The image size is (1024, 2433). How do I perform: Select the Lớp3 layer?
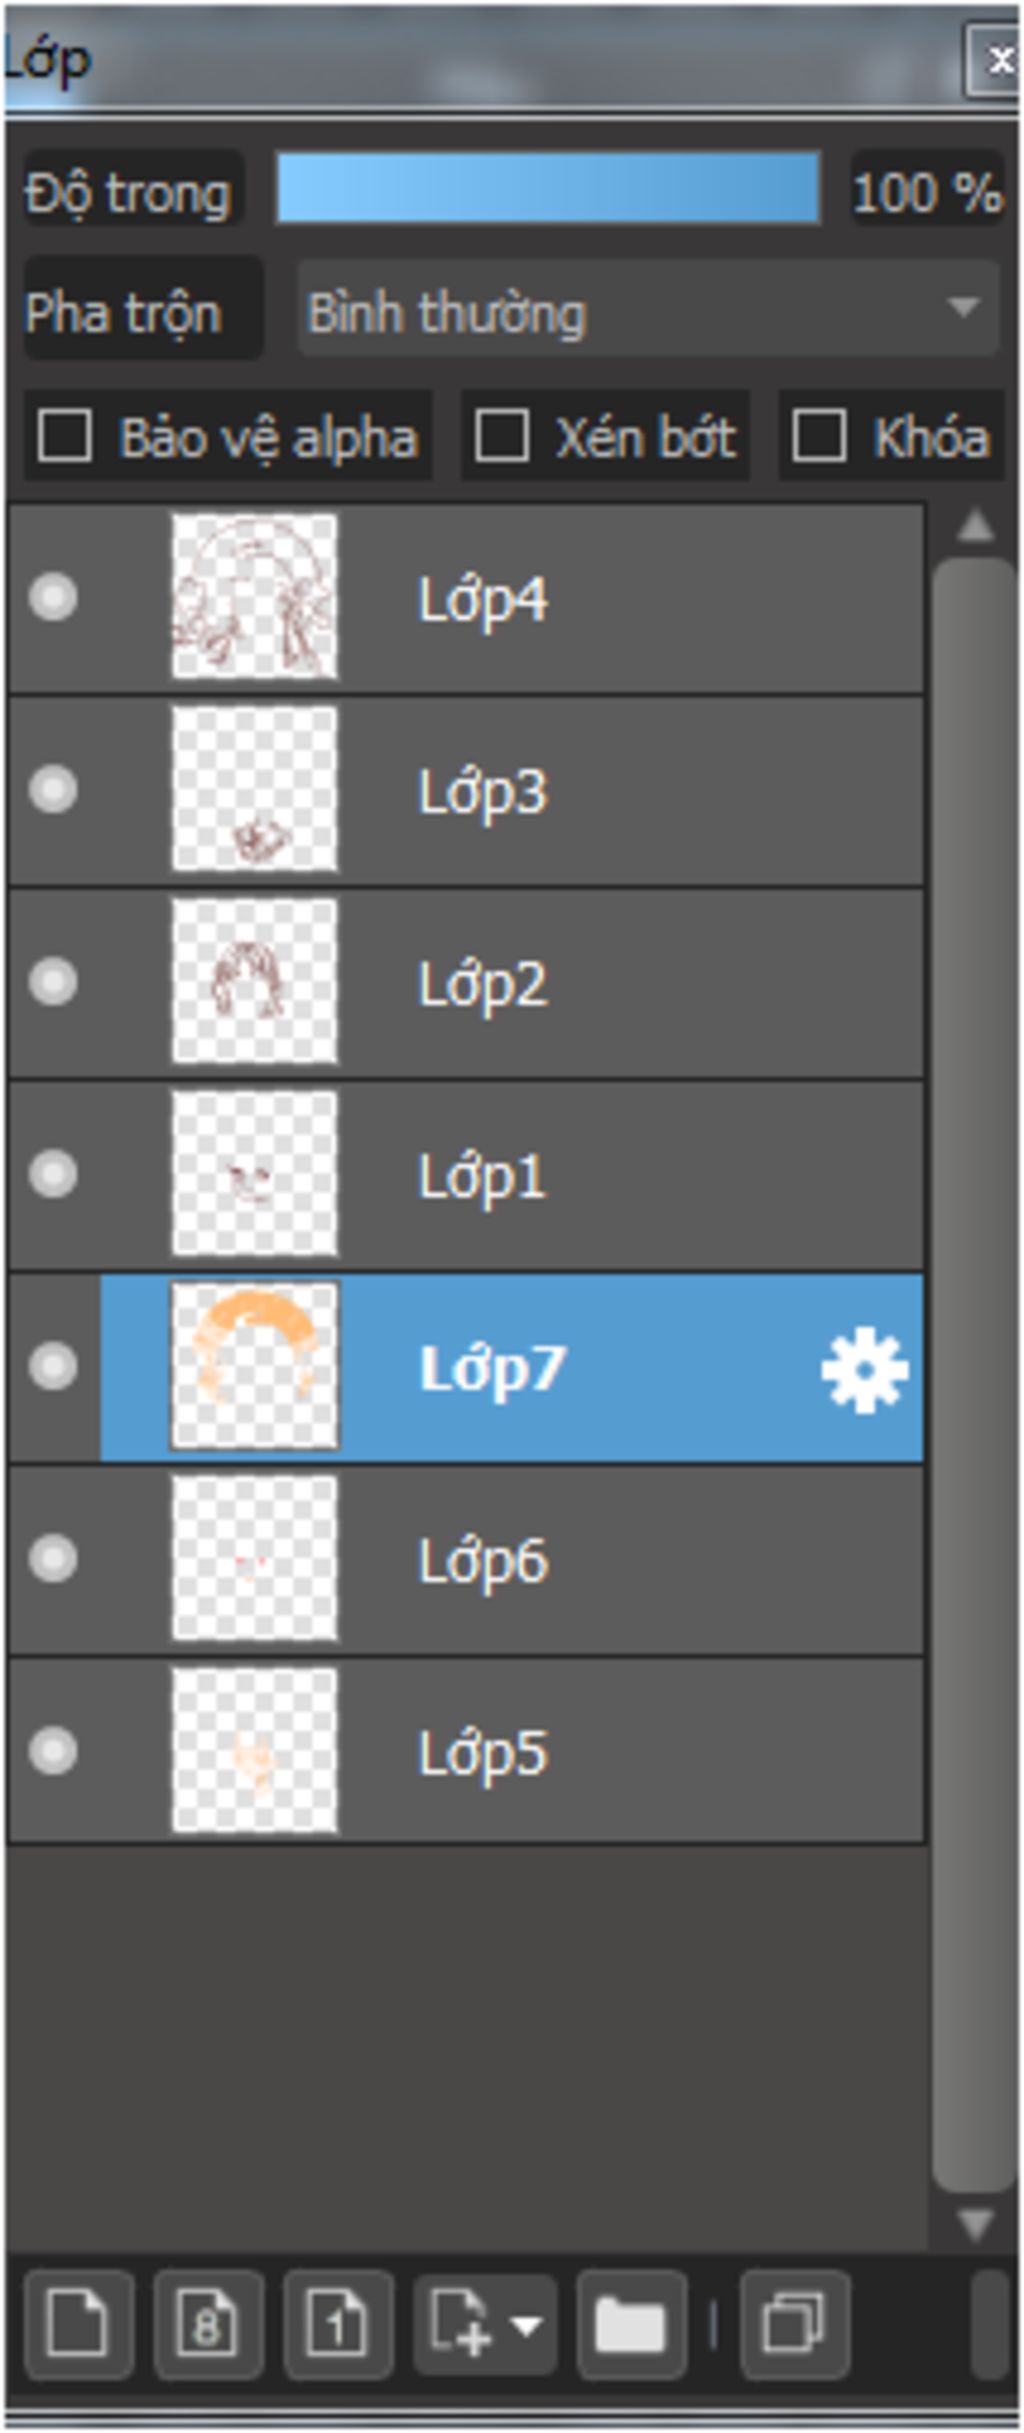tap(466, 791)
